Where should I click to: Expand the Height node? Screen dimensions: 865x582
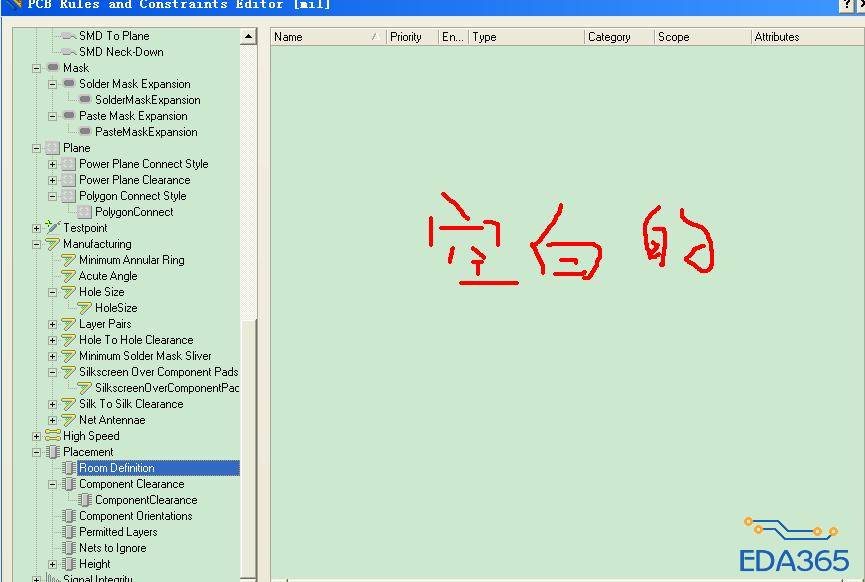tap(52, 564)
